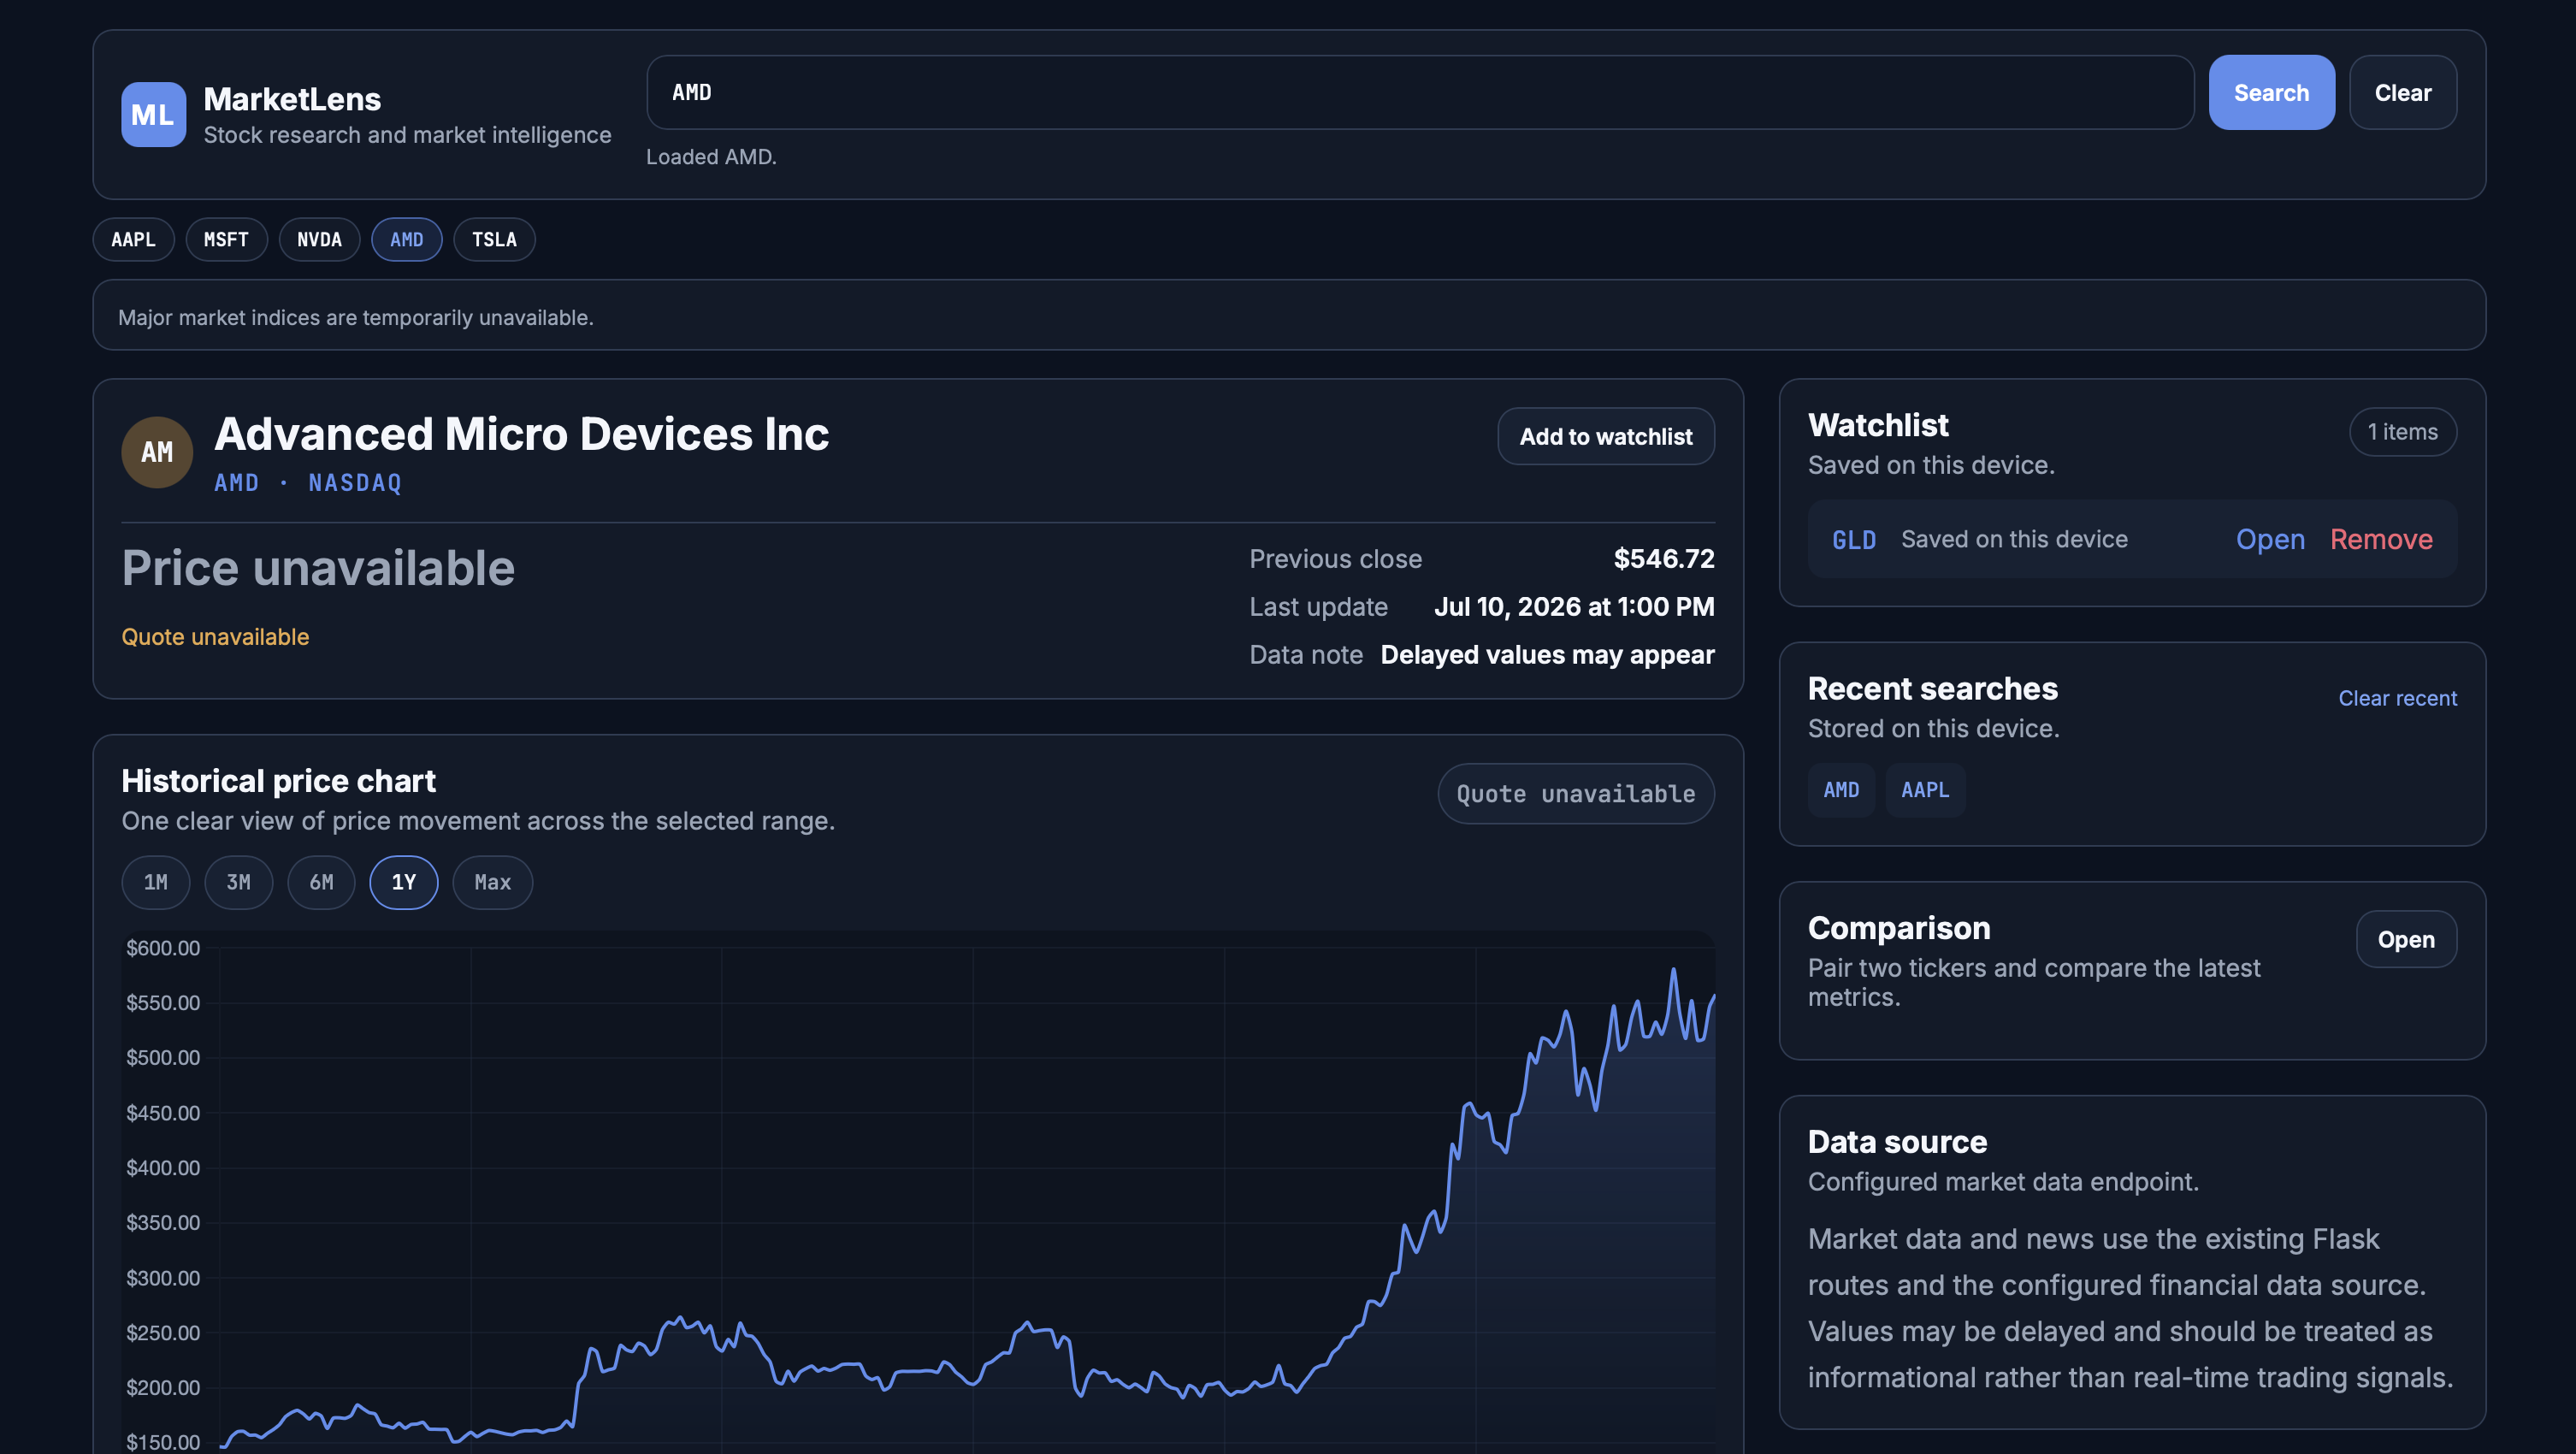Select the NVDA quick ticker chip

coord(319,239)
